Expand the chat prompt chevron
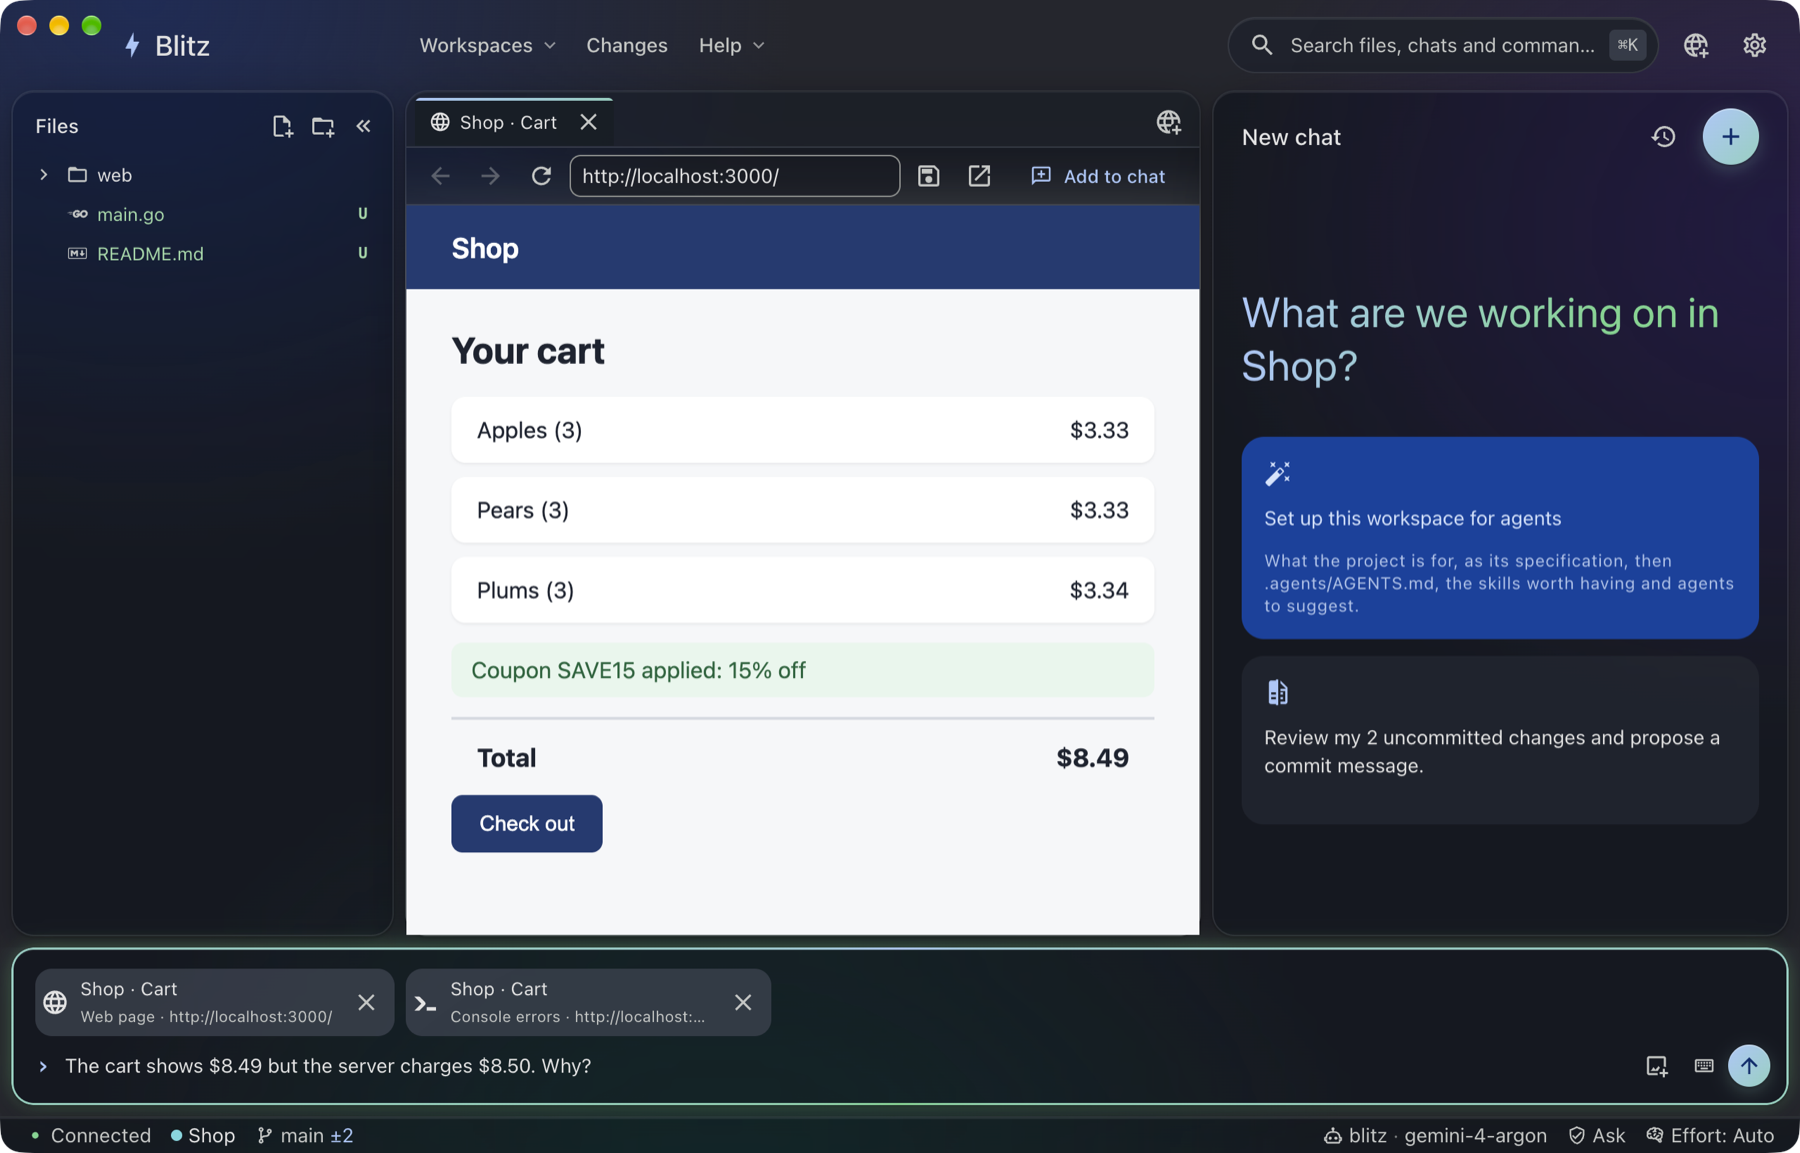This screenshot has width=1800, height=1153. [x=43, y=1066]
